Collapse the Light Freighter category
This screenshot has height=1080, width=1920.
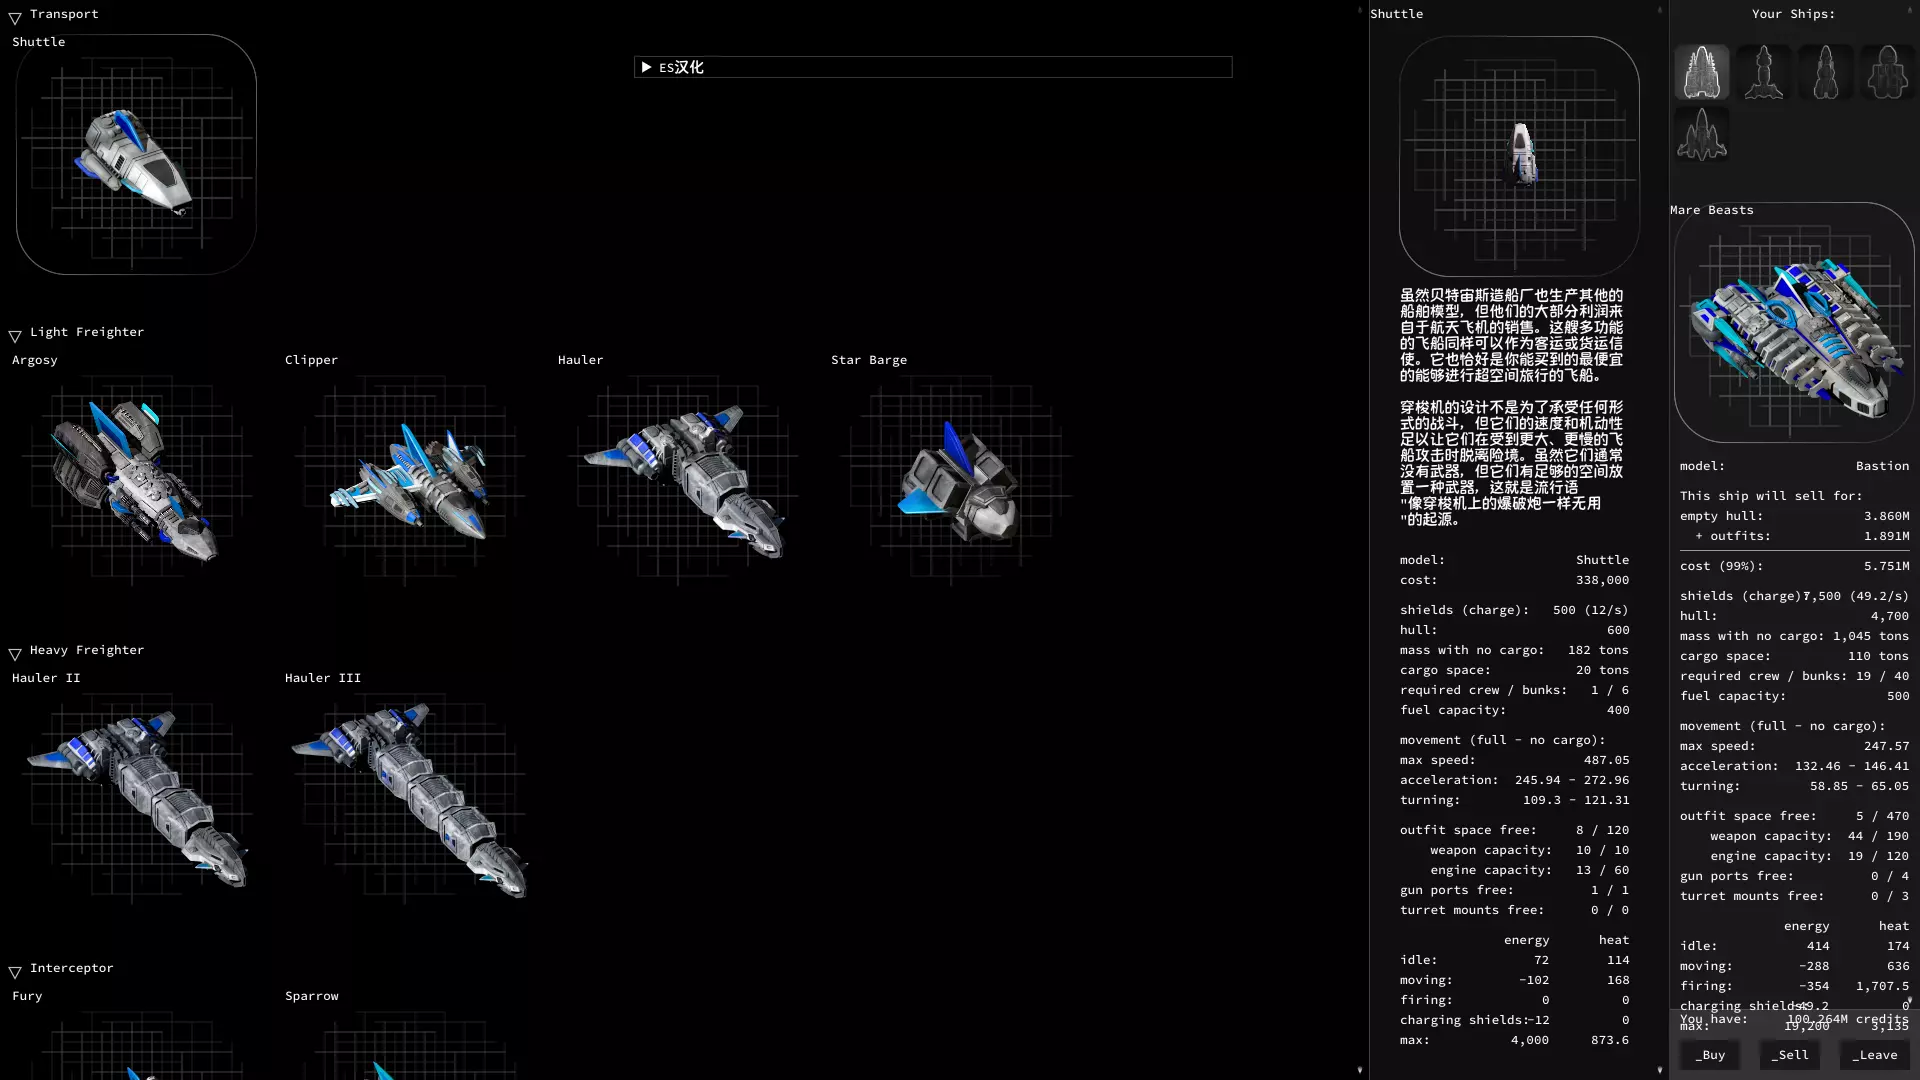coord(15,335)
